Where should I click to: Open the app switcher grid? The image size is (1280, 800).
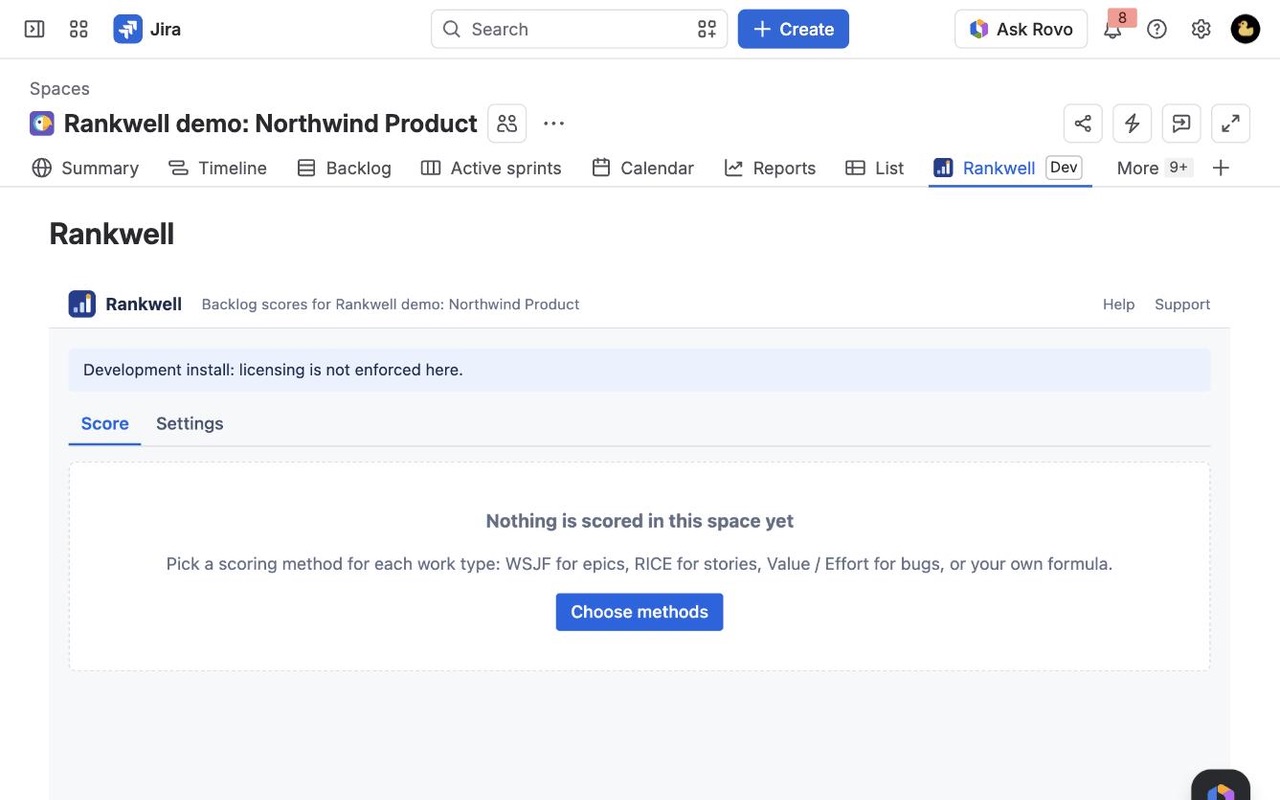coord(79,29)
